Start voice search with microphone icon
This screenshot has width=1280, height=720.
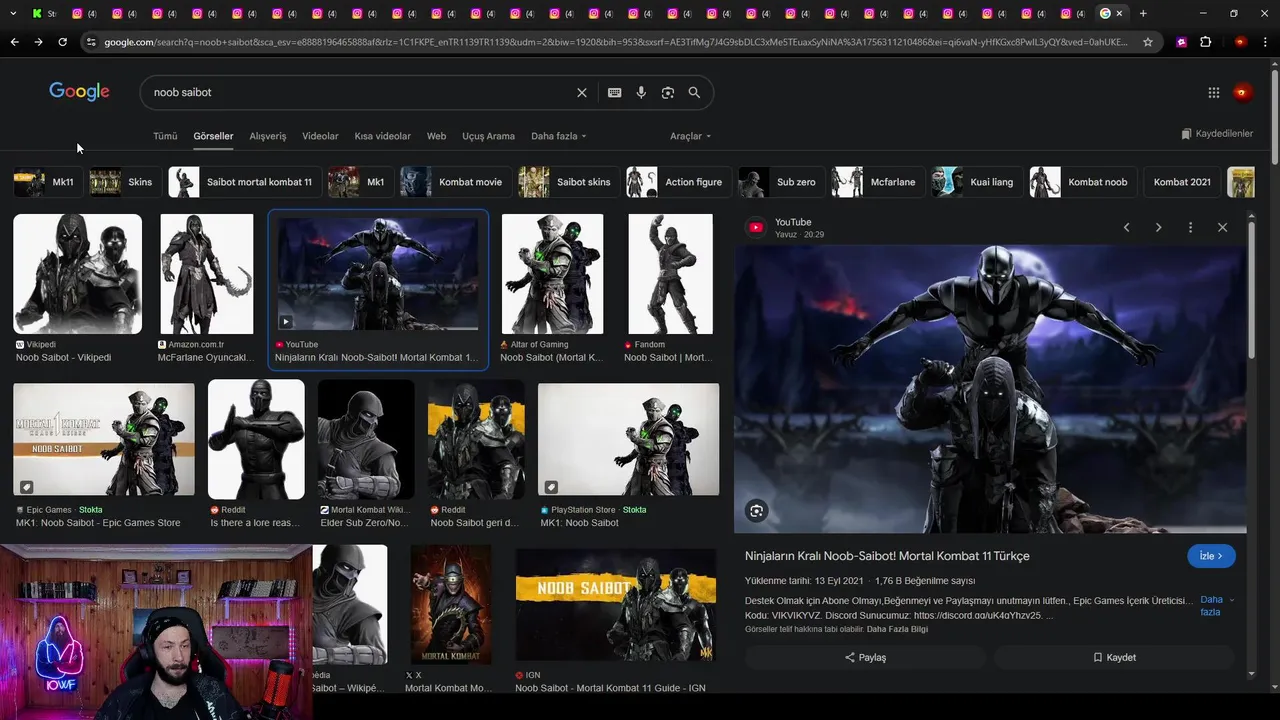tap(641, 92)
